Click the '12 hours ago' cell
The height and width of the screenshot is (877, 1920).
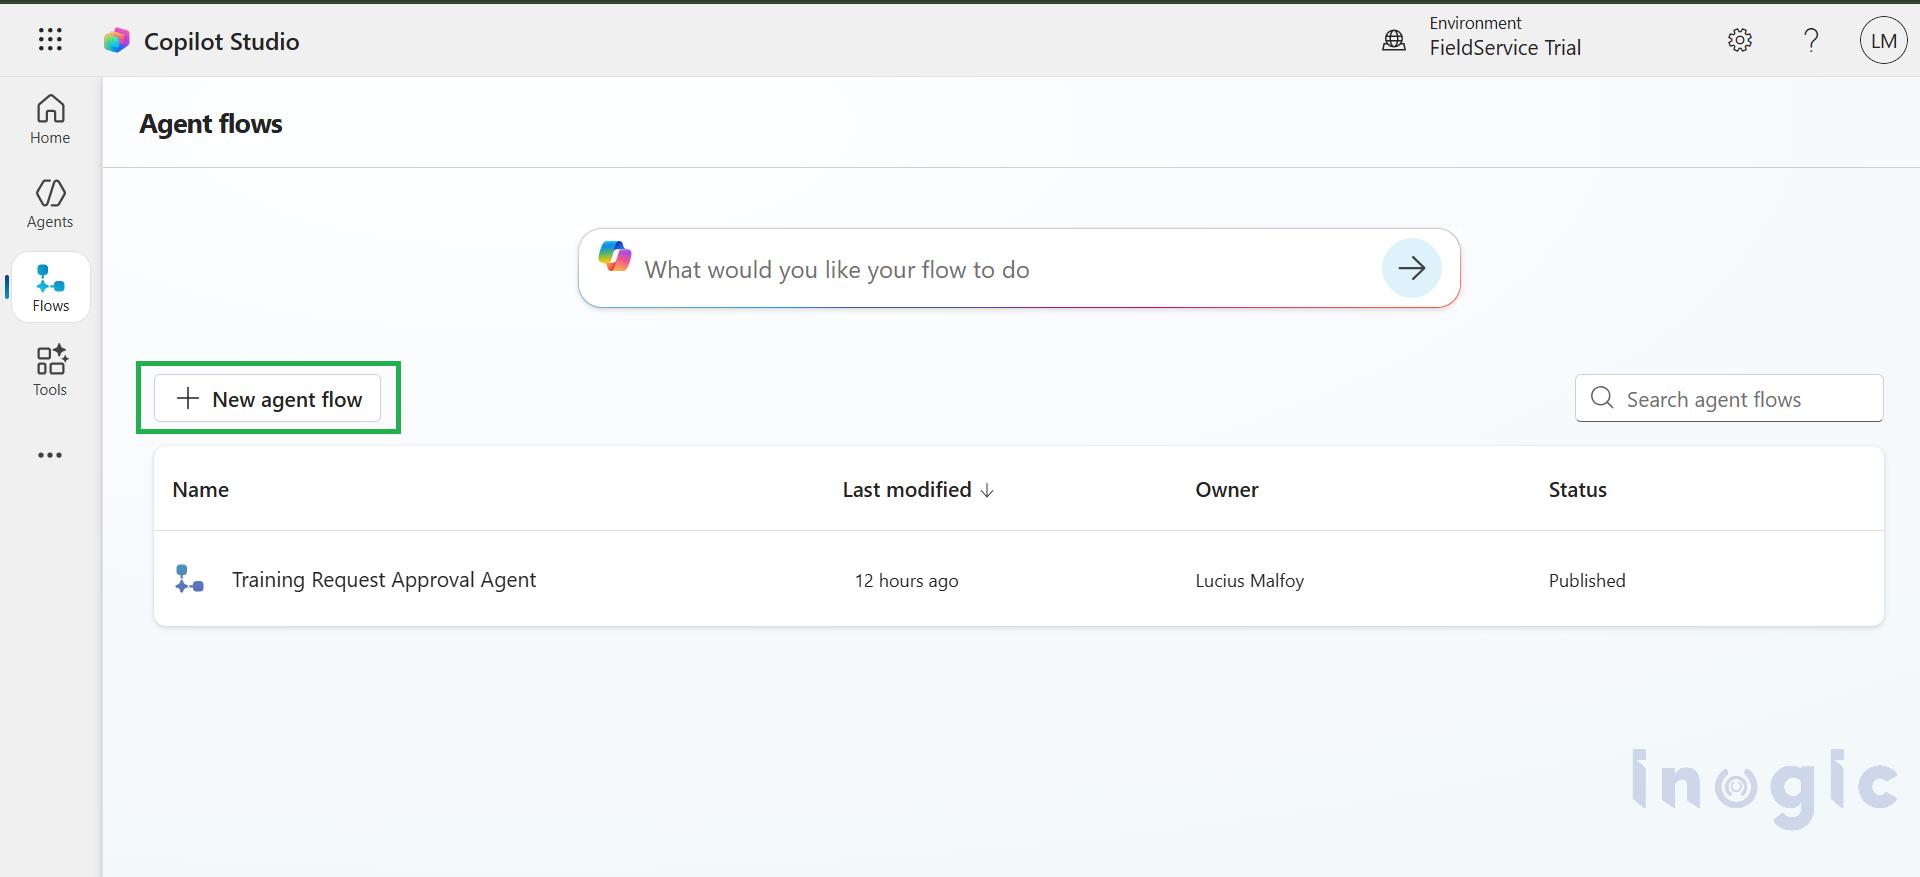point(906,581)
